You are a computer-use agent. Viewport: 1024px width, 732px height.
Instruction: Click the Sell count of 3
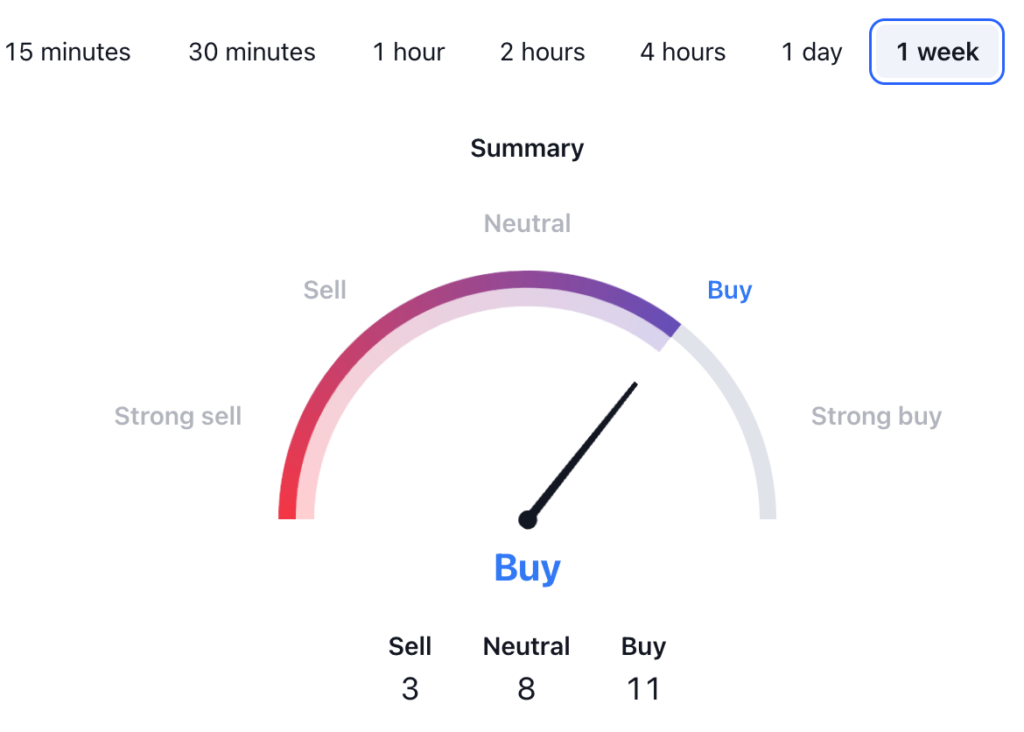410,689
